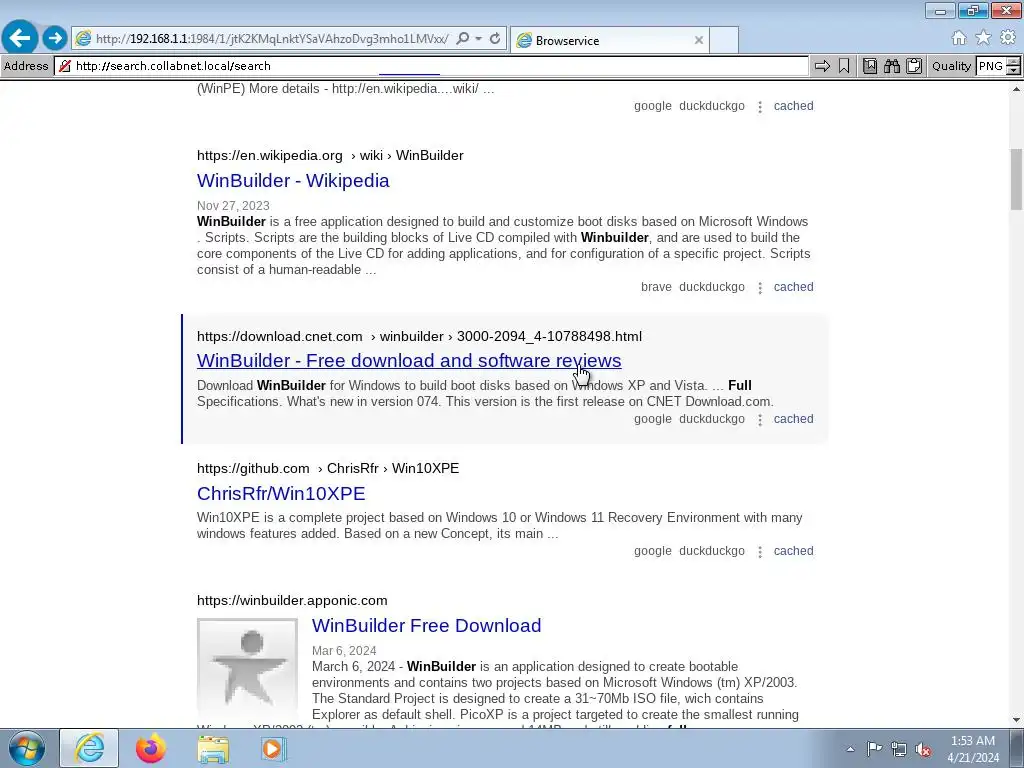Increase Quality with the up stepper arrow
The width and height of the screenshot is (1024, 768).
[x=1014, y=61]
